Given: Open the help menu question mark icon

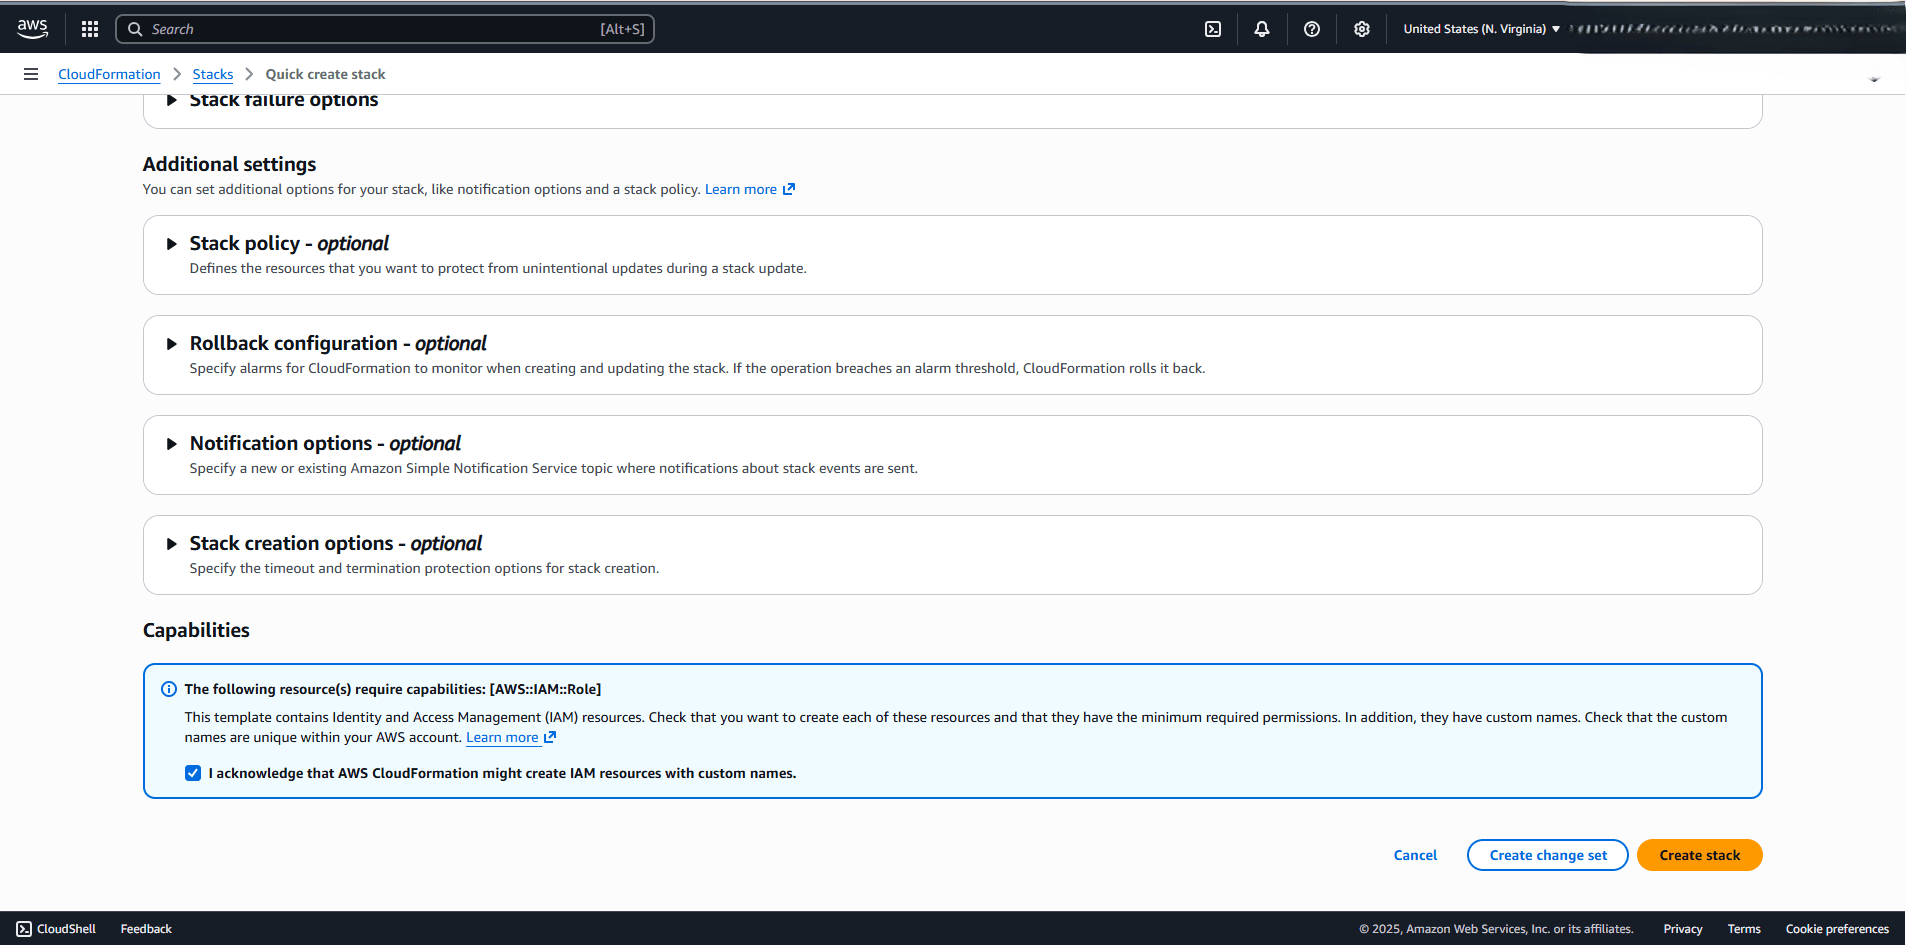Looking at the screenshot, I should click(x=1311, y=28).
